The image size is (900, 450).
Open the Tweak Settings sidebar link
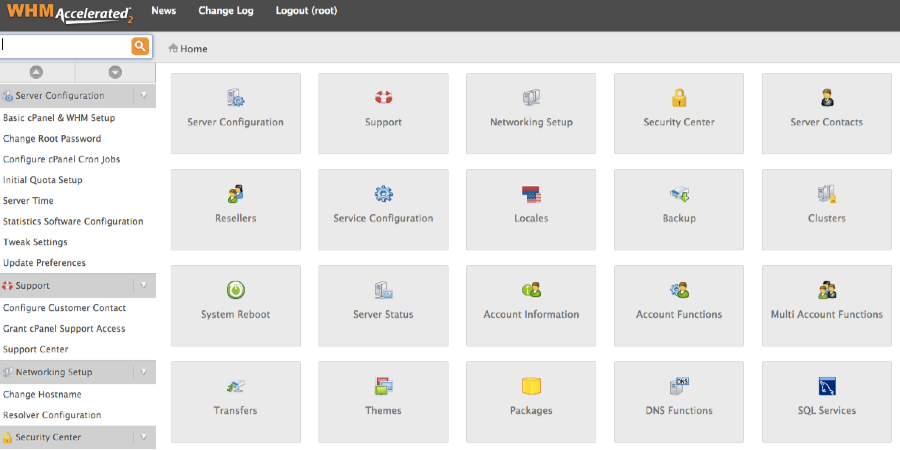(x=35, y=242)
